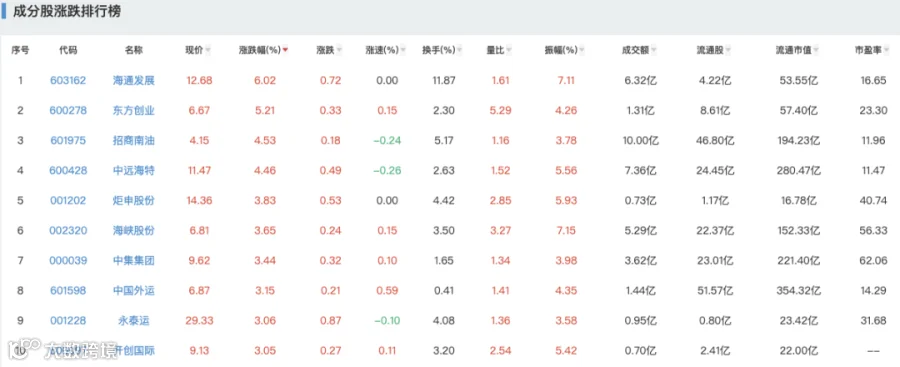900x367 pixels.
Task: Open stock code 601975
Action: click(68, 140)
